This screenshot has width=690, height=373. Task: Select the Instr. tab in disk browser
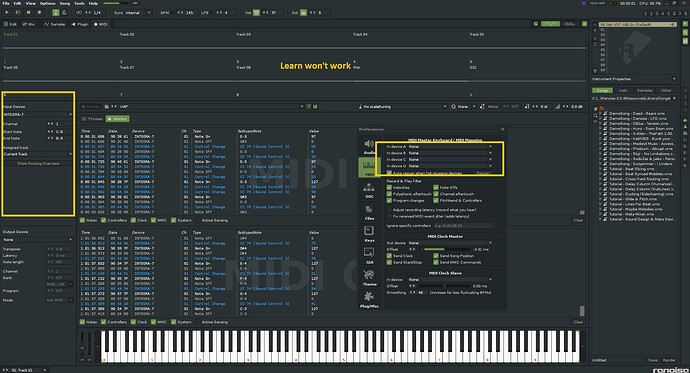[623, 91]
